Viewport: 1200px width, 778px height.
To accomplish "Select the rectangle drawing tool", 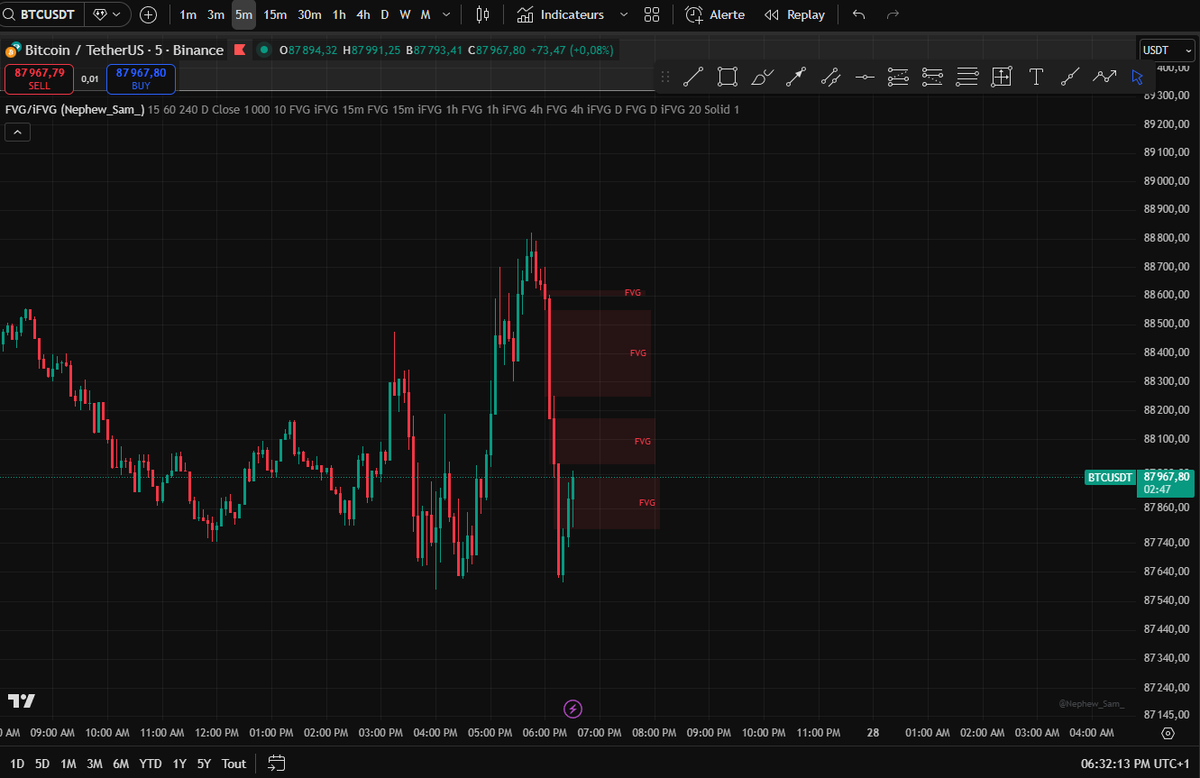I will click(728, 76).
